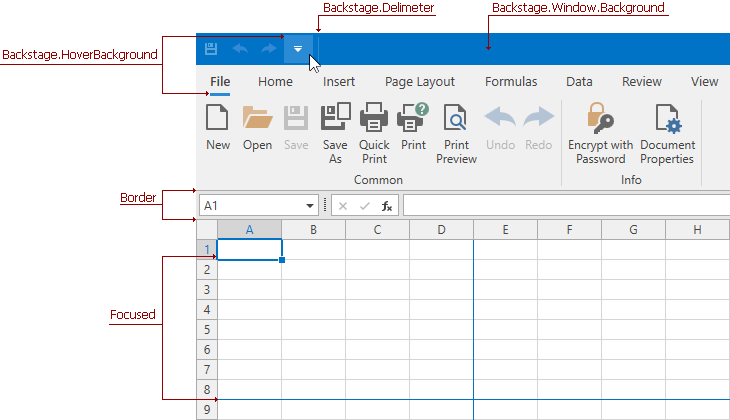Click the Undo arrow in quick access toolbar

[240, 48]
